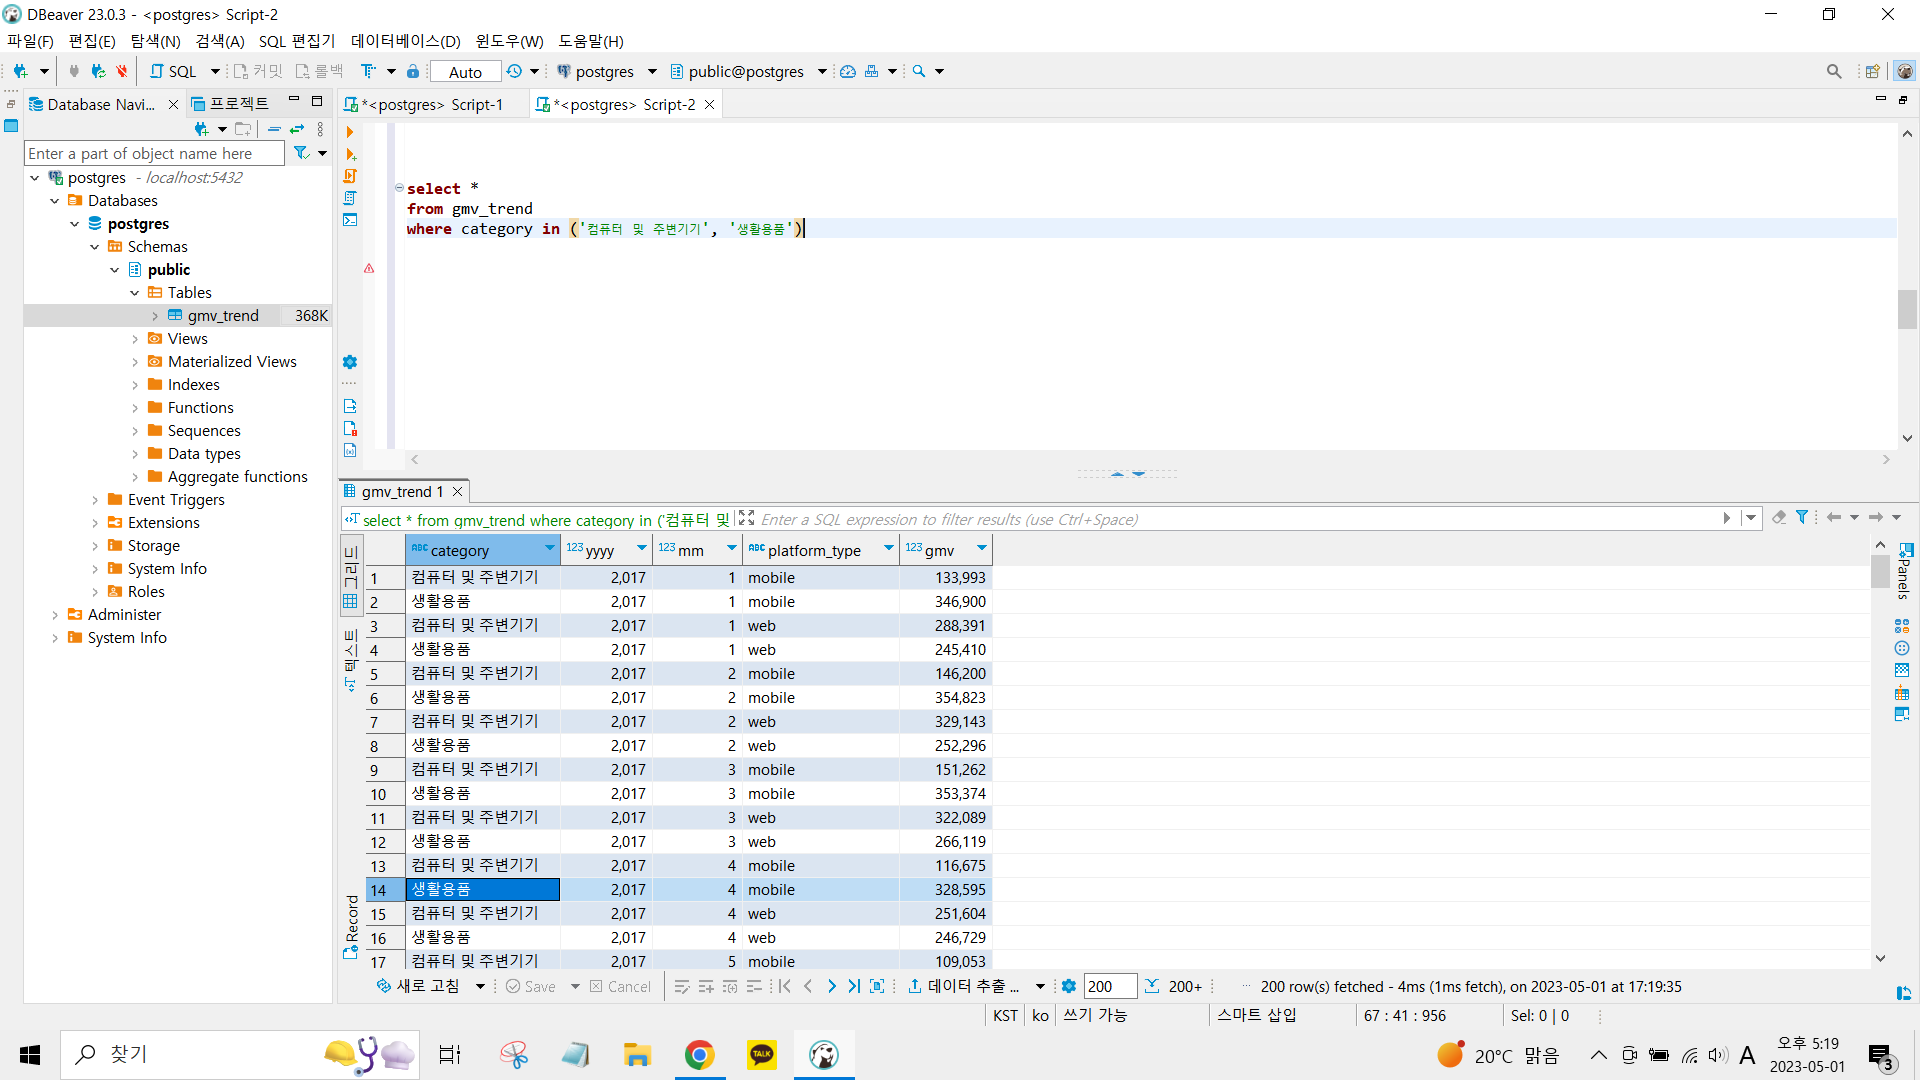The width and height of the screenshot is (1920, 1080).
Task: Collapse the Schemas tree node
Action: (95, 247)
